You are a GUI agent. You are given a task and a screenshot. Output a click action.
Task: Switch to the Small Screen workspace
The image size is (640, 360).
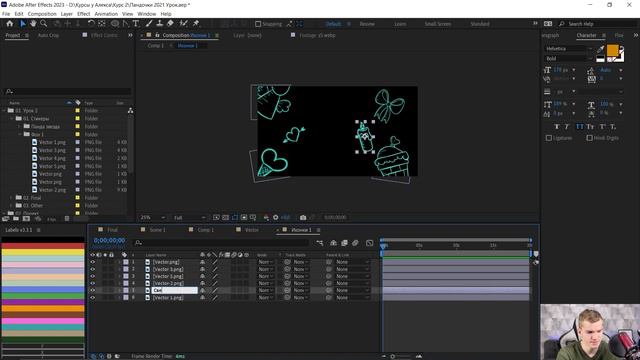[x=438, y=24]
